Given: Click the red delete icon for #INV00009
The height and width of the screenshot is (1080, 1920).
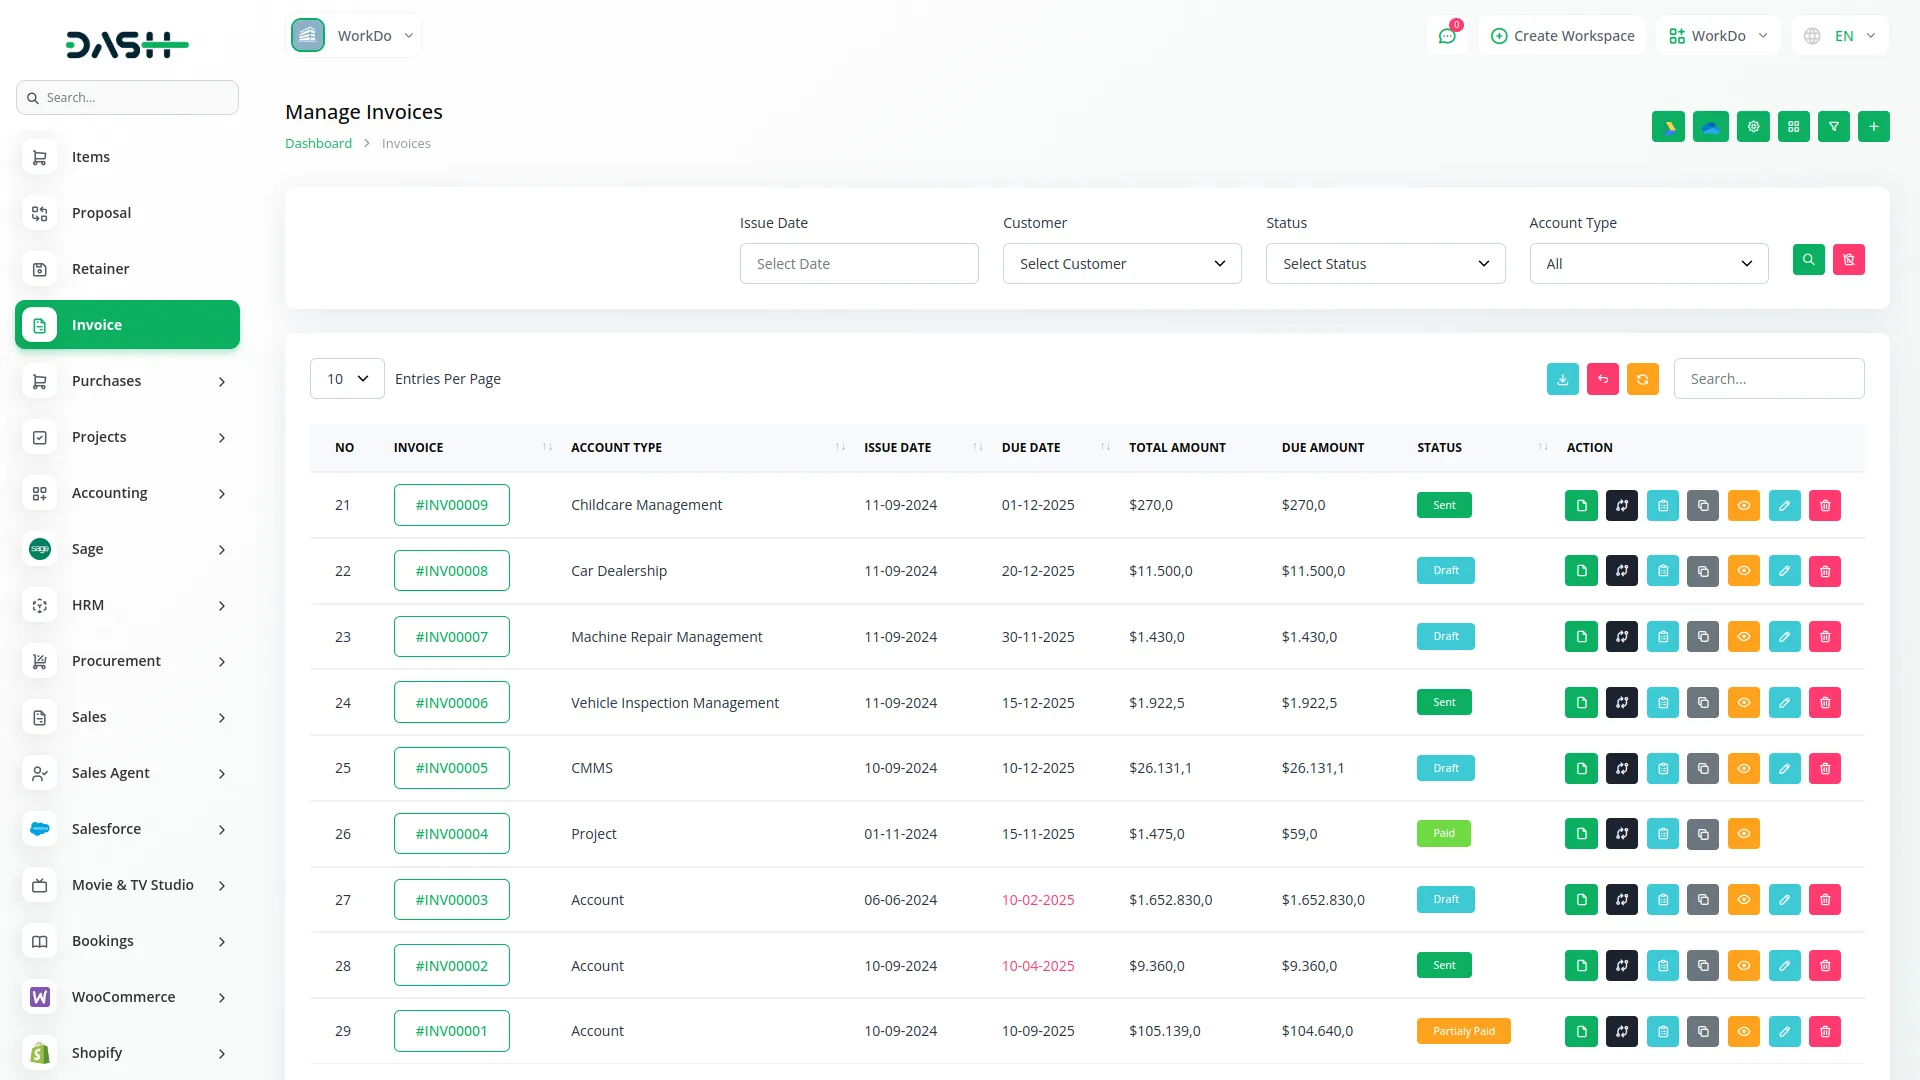Looking at the screenshot, I should [x=1824, y=506].
